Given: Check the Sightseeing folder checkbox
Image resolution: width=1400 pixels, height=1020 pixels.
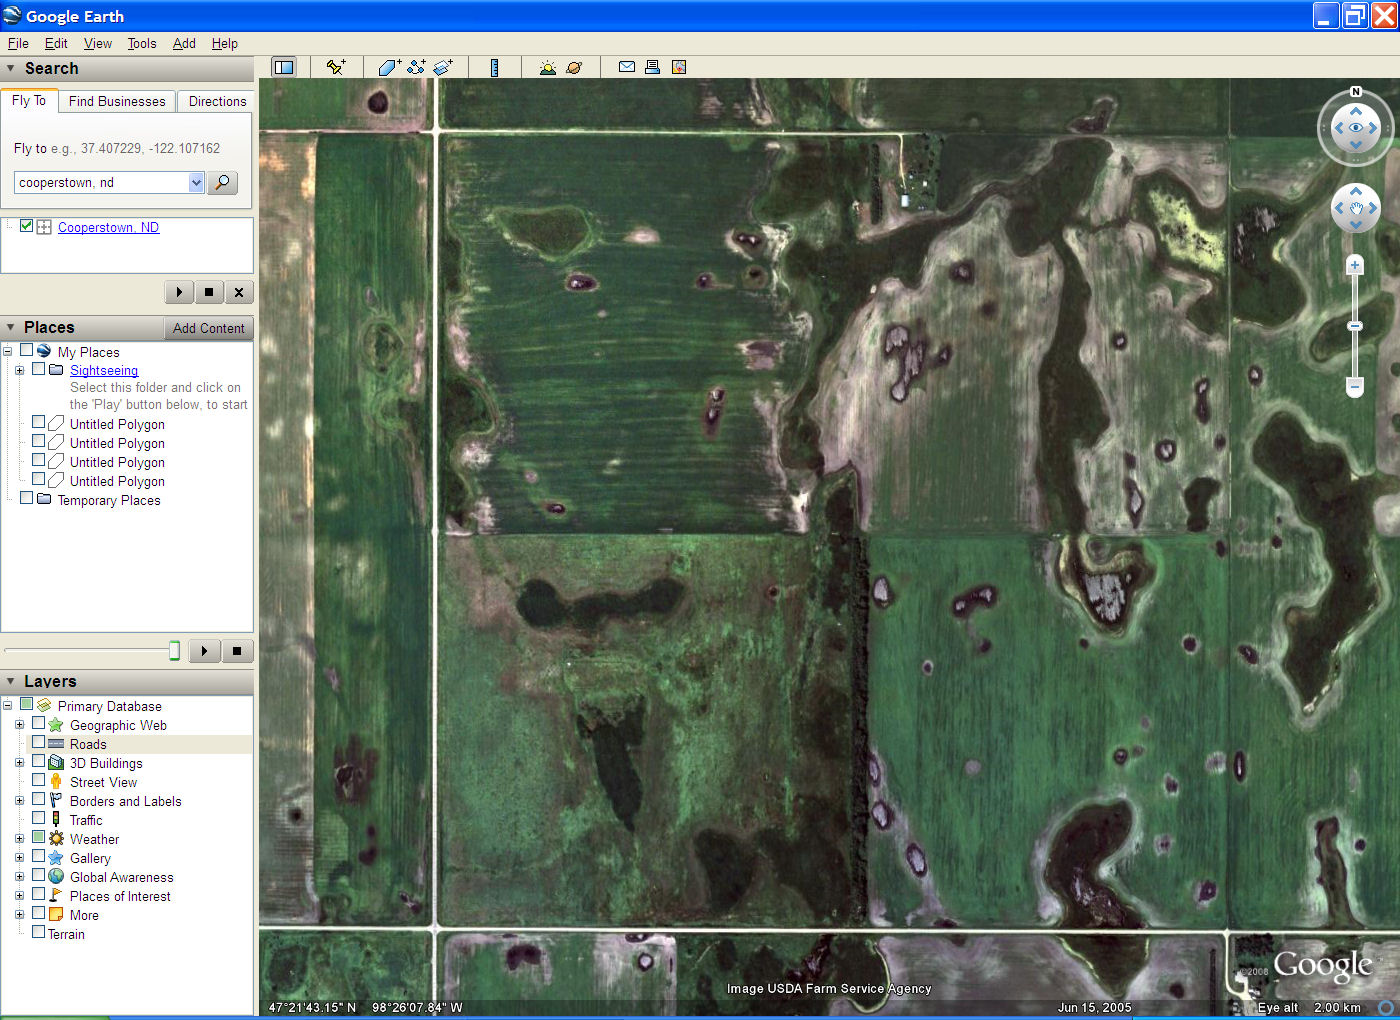Looking at the screenshot, I should [39, 369].
